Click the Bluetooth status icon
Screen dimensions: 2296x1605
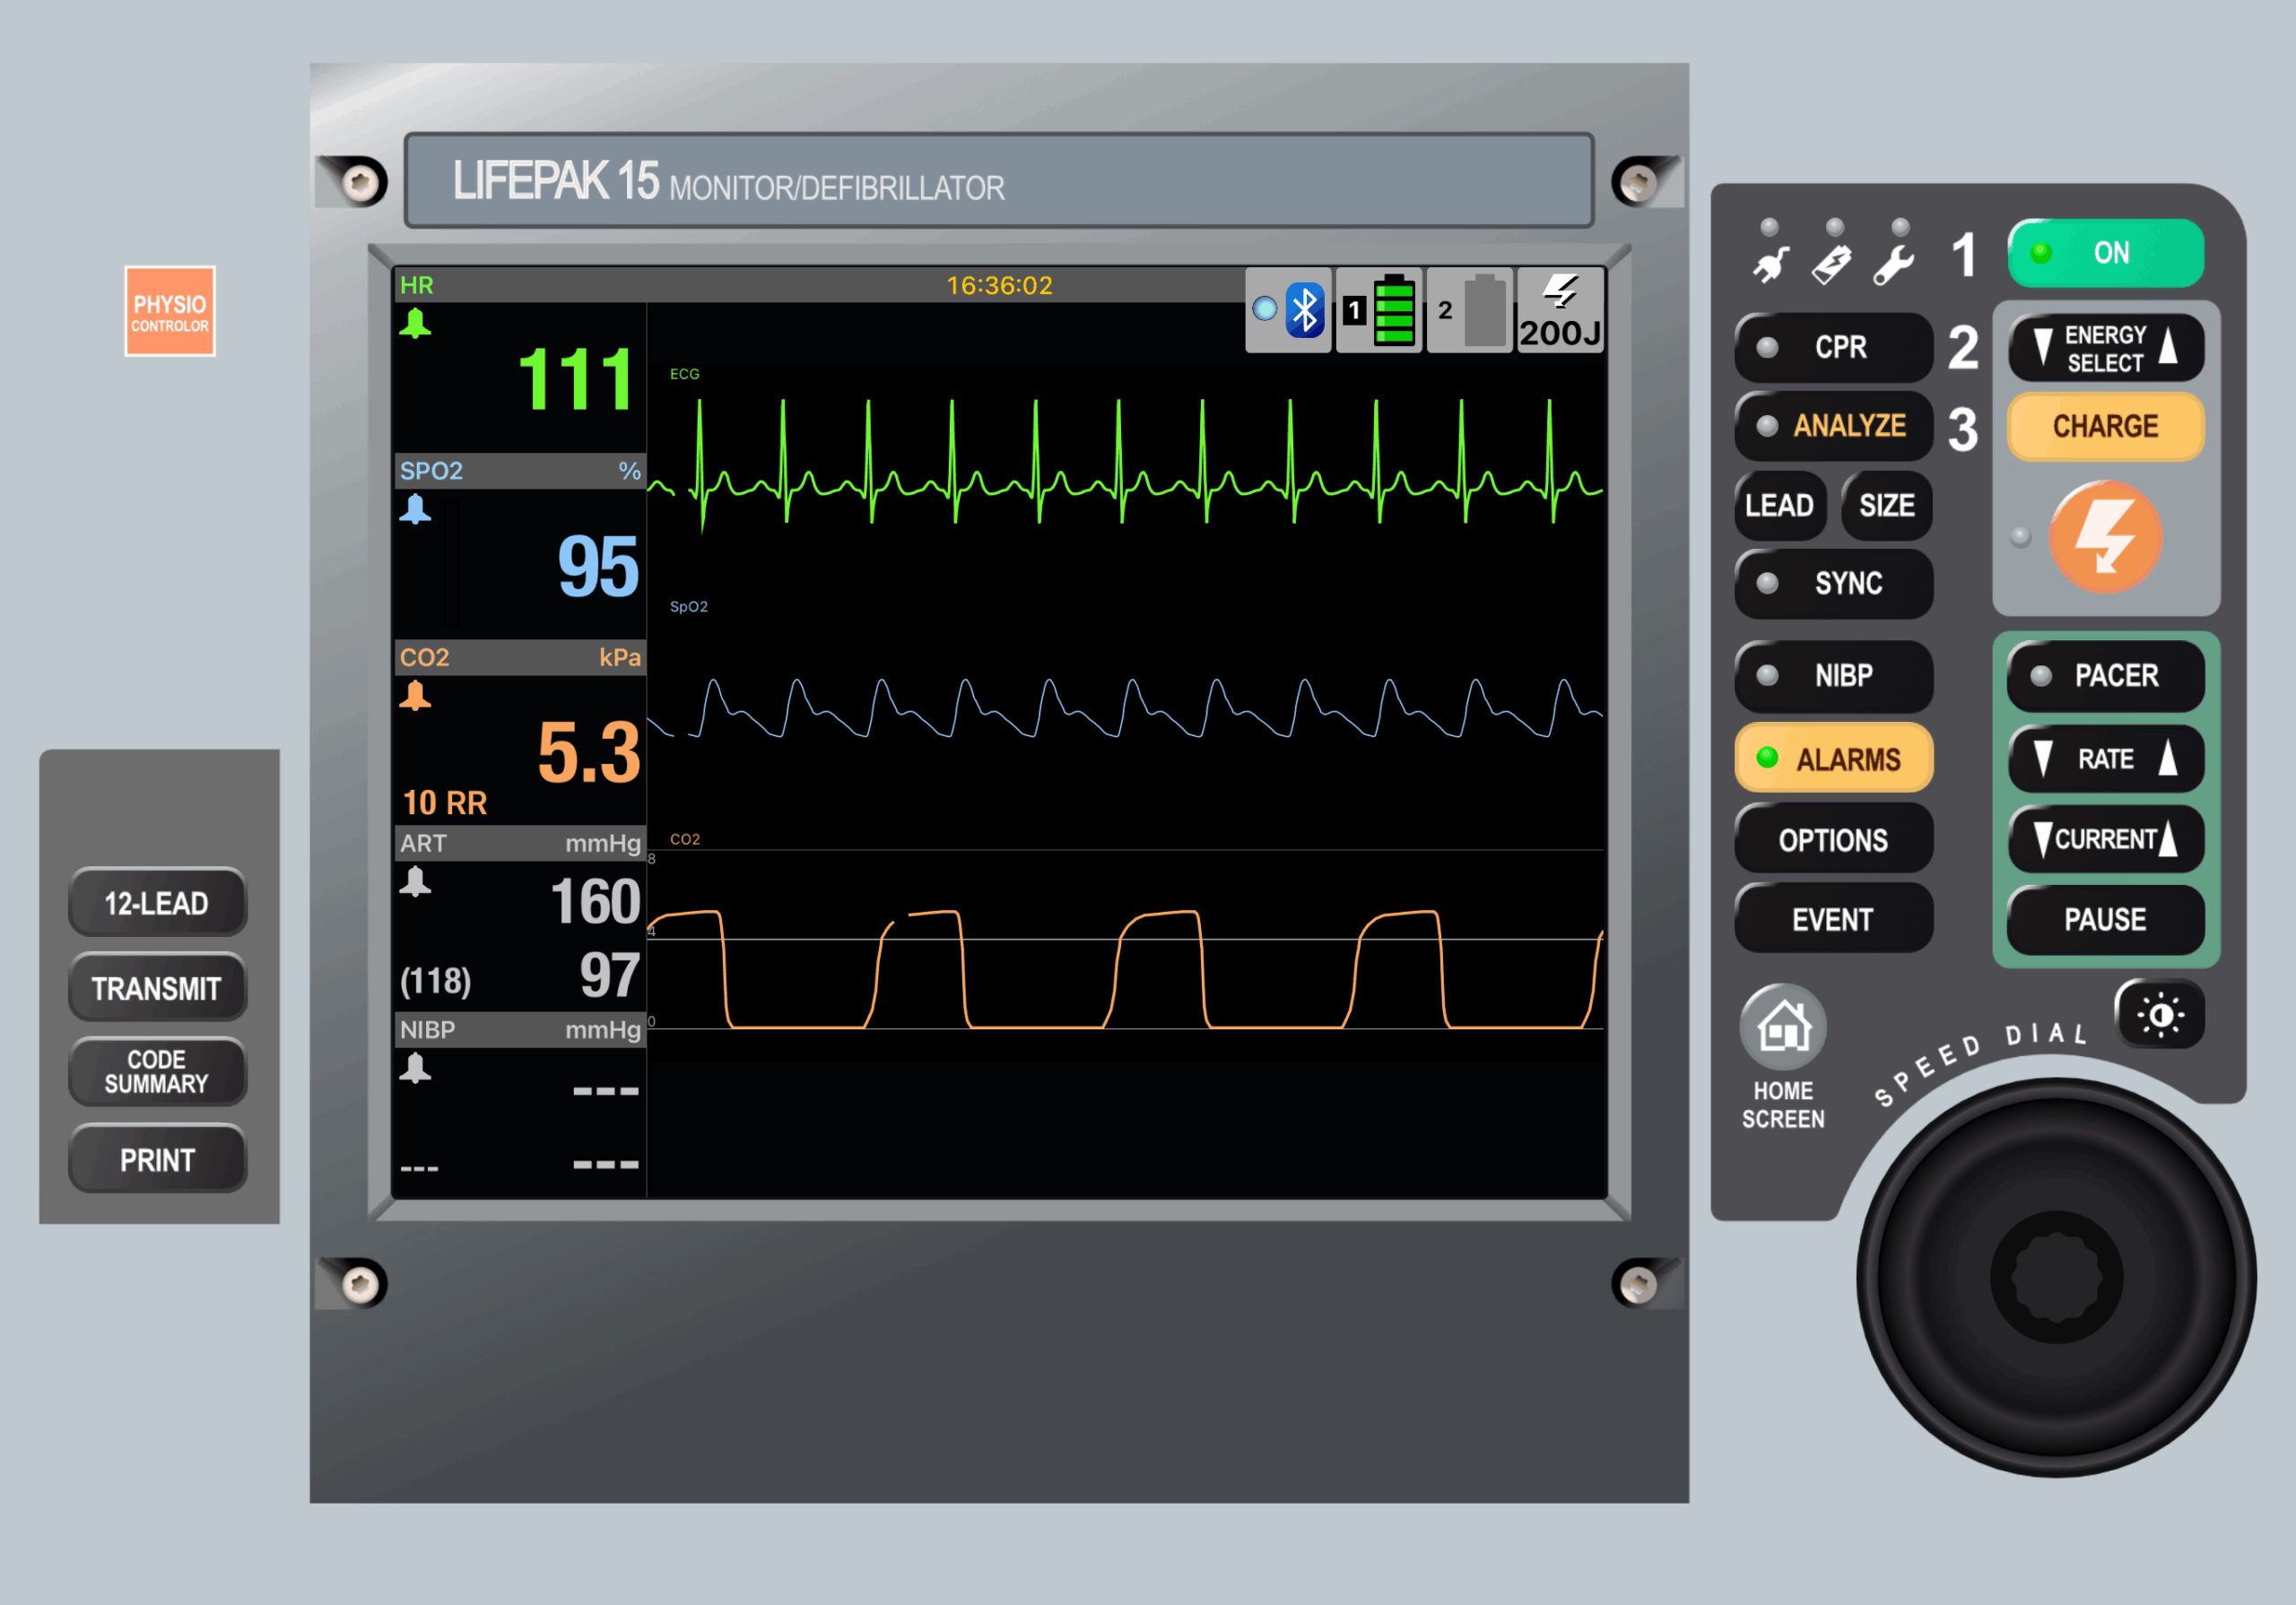[x=1304, y=310]
